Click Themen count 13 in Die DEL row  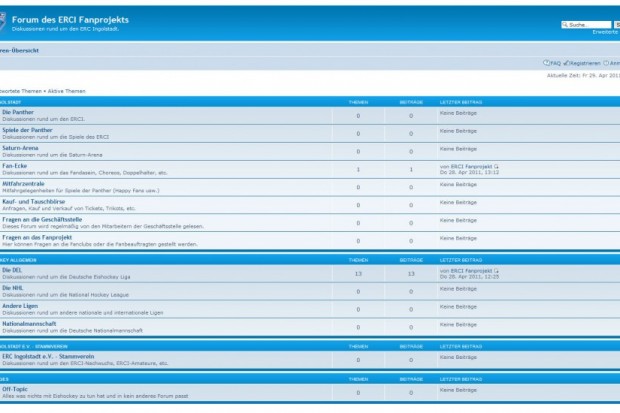[x=358, y=274]
